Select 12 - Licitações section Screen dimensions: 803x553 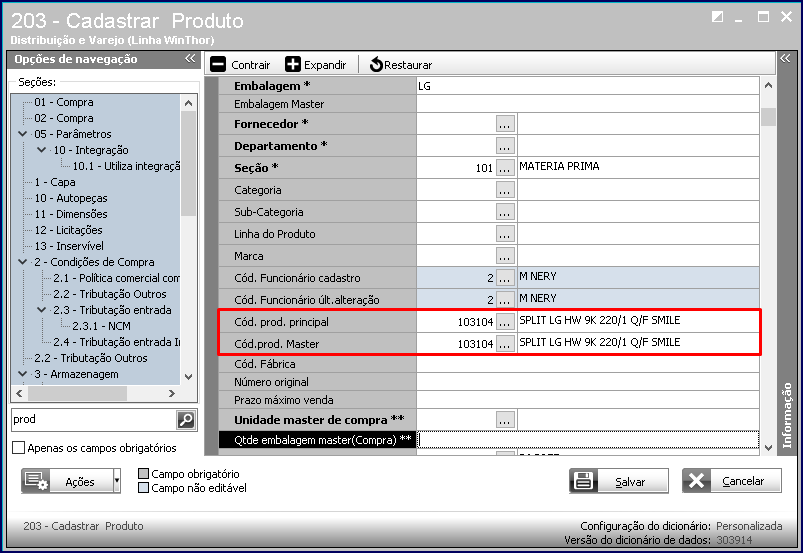[69, 230]
